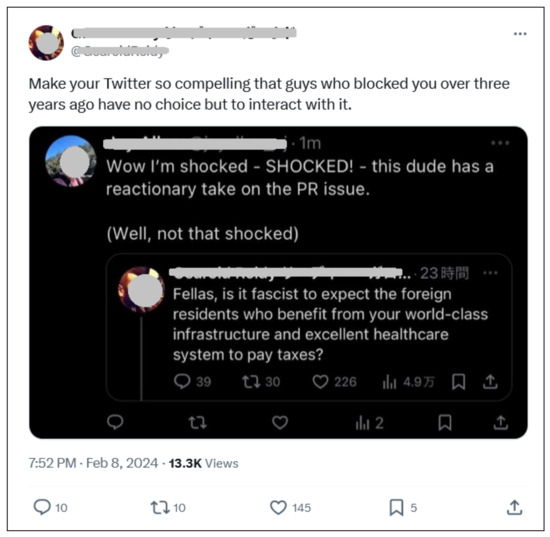Repost the 'Wow I'm shocked' tweet
The width and height of the screenshot is (550, 537).
click(197, 422)
